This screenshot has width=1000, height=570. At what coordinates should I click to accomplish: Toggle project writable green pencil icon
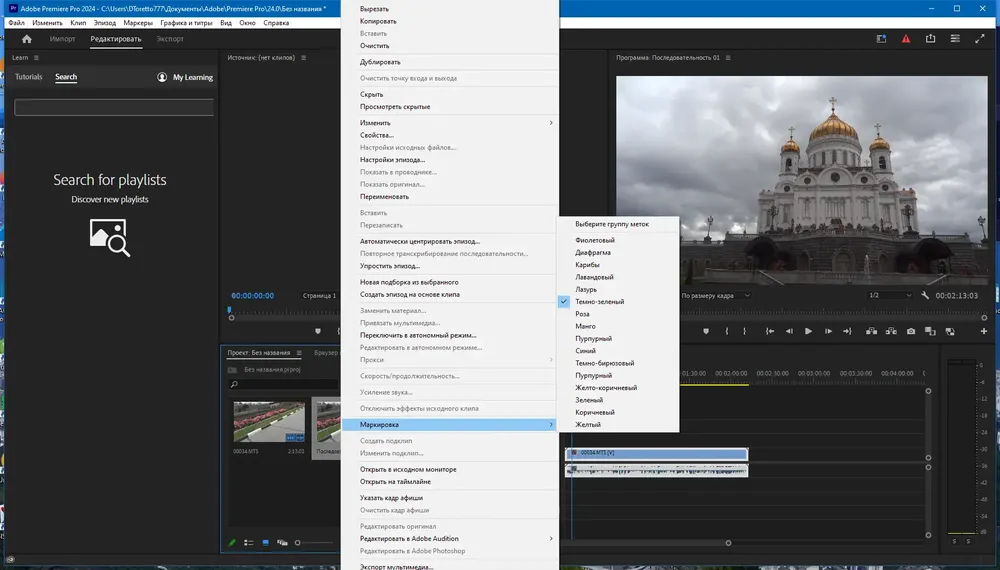[x=232, y=543]
